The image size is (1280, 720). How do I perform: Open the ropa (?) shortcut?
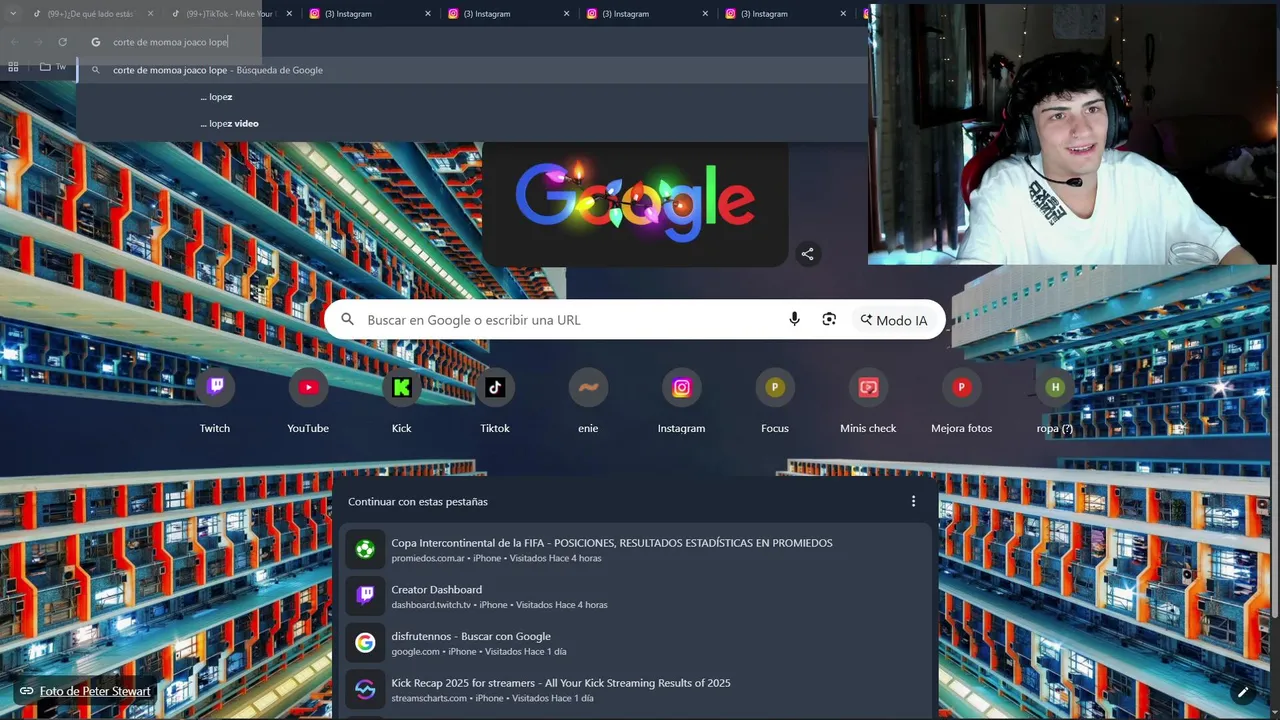[x=1055, y=399]
